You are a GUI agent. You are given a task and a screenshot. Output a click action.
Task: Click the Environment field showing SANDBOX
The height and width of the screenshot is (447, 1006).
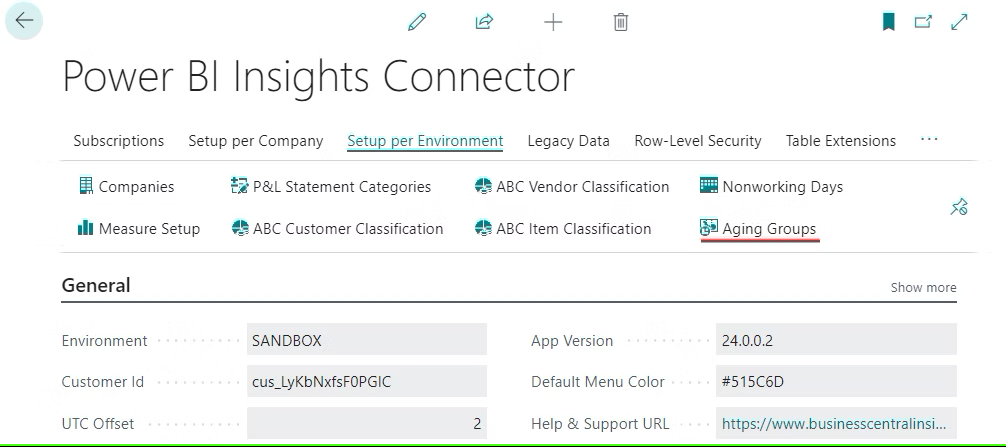[367, 340]
